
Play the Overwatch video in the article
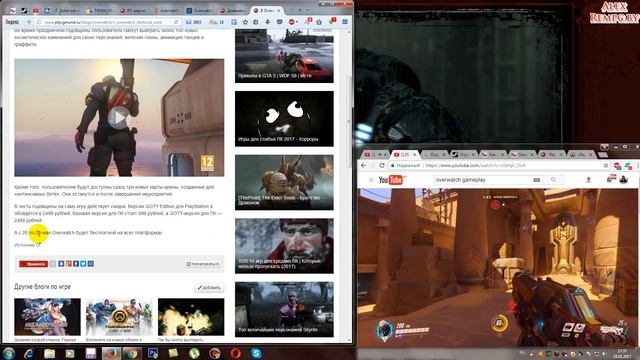[x=118, y=118]
